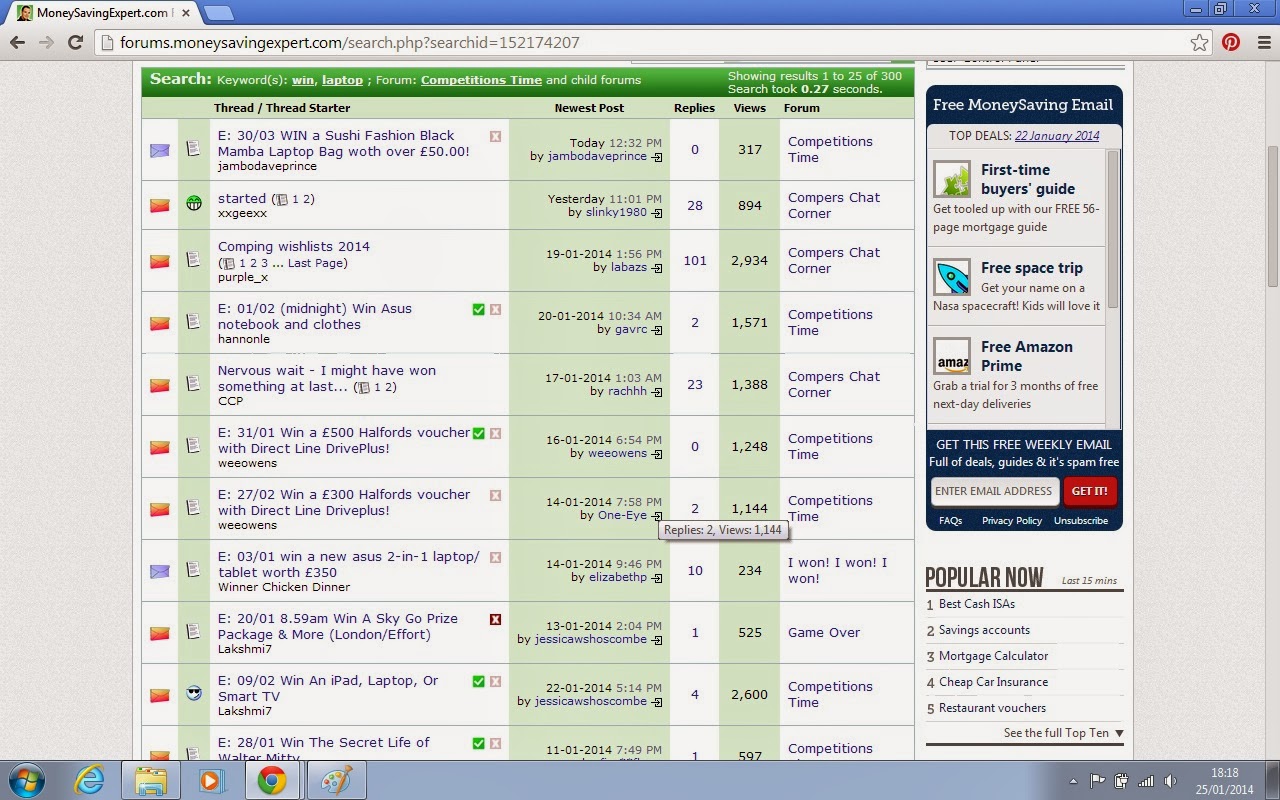Screen dimensions: 1280x800
Task: Open the reply count 101 for Comping wishlists
Action: [x=695, y=261]
